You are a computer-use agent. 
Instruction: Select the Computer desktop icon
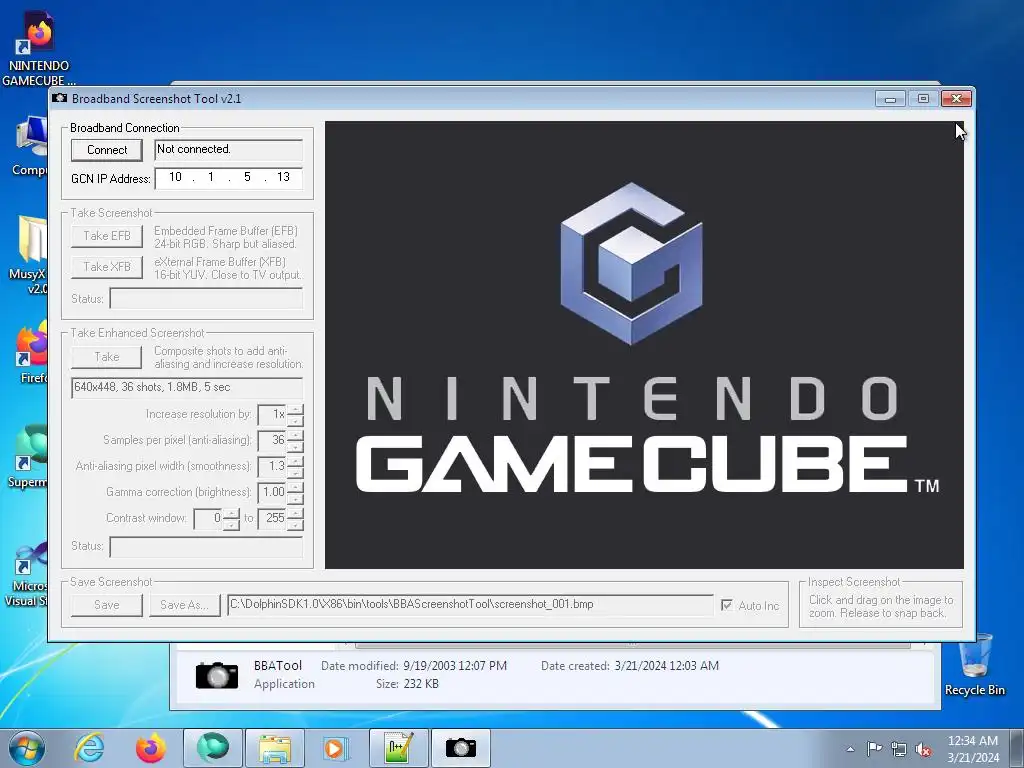point(29,146)
